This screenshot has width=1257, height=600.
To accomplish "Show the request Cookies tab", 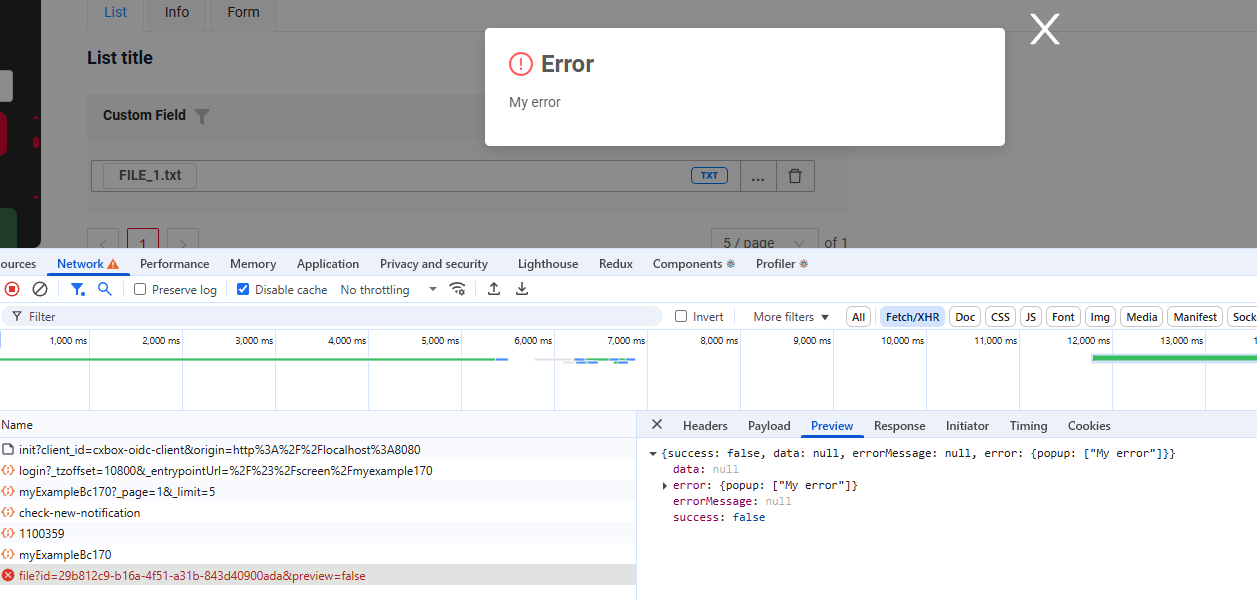I will pyautogui.click(x=1089, y=426).
